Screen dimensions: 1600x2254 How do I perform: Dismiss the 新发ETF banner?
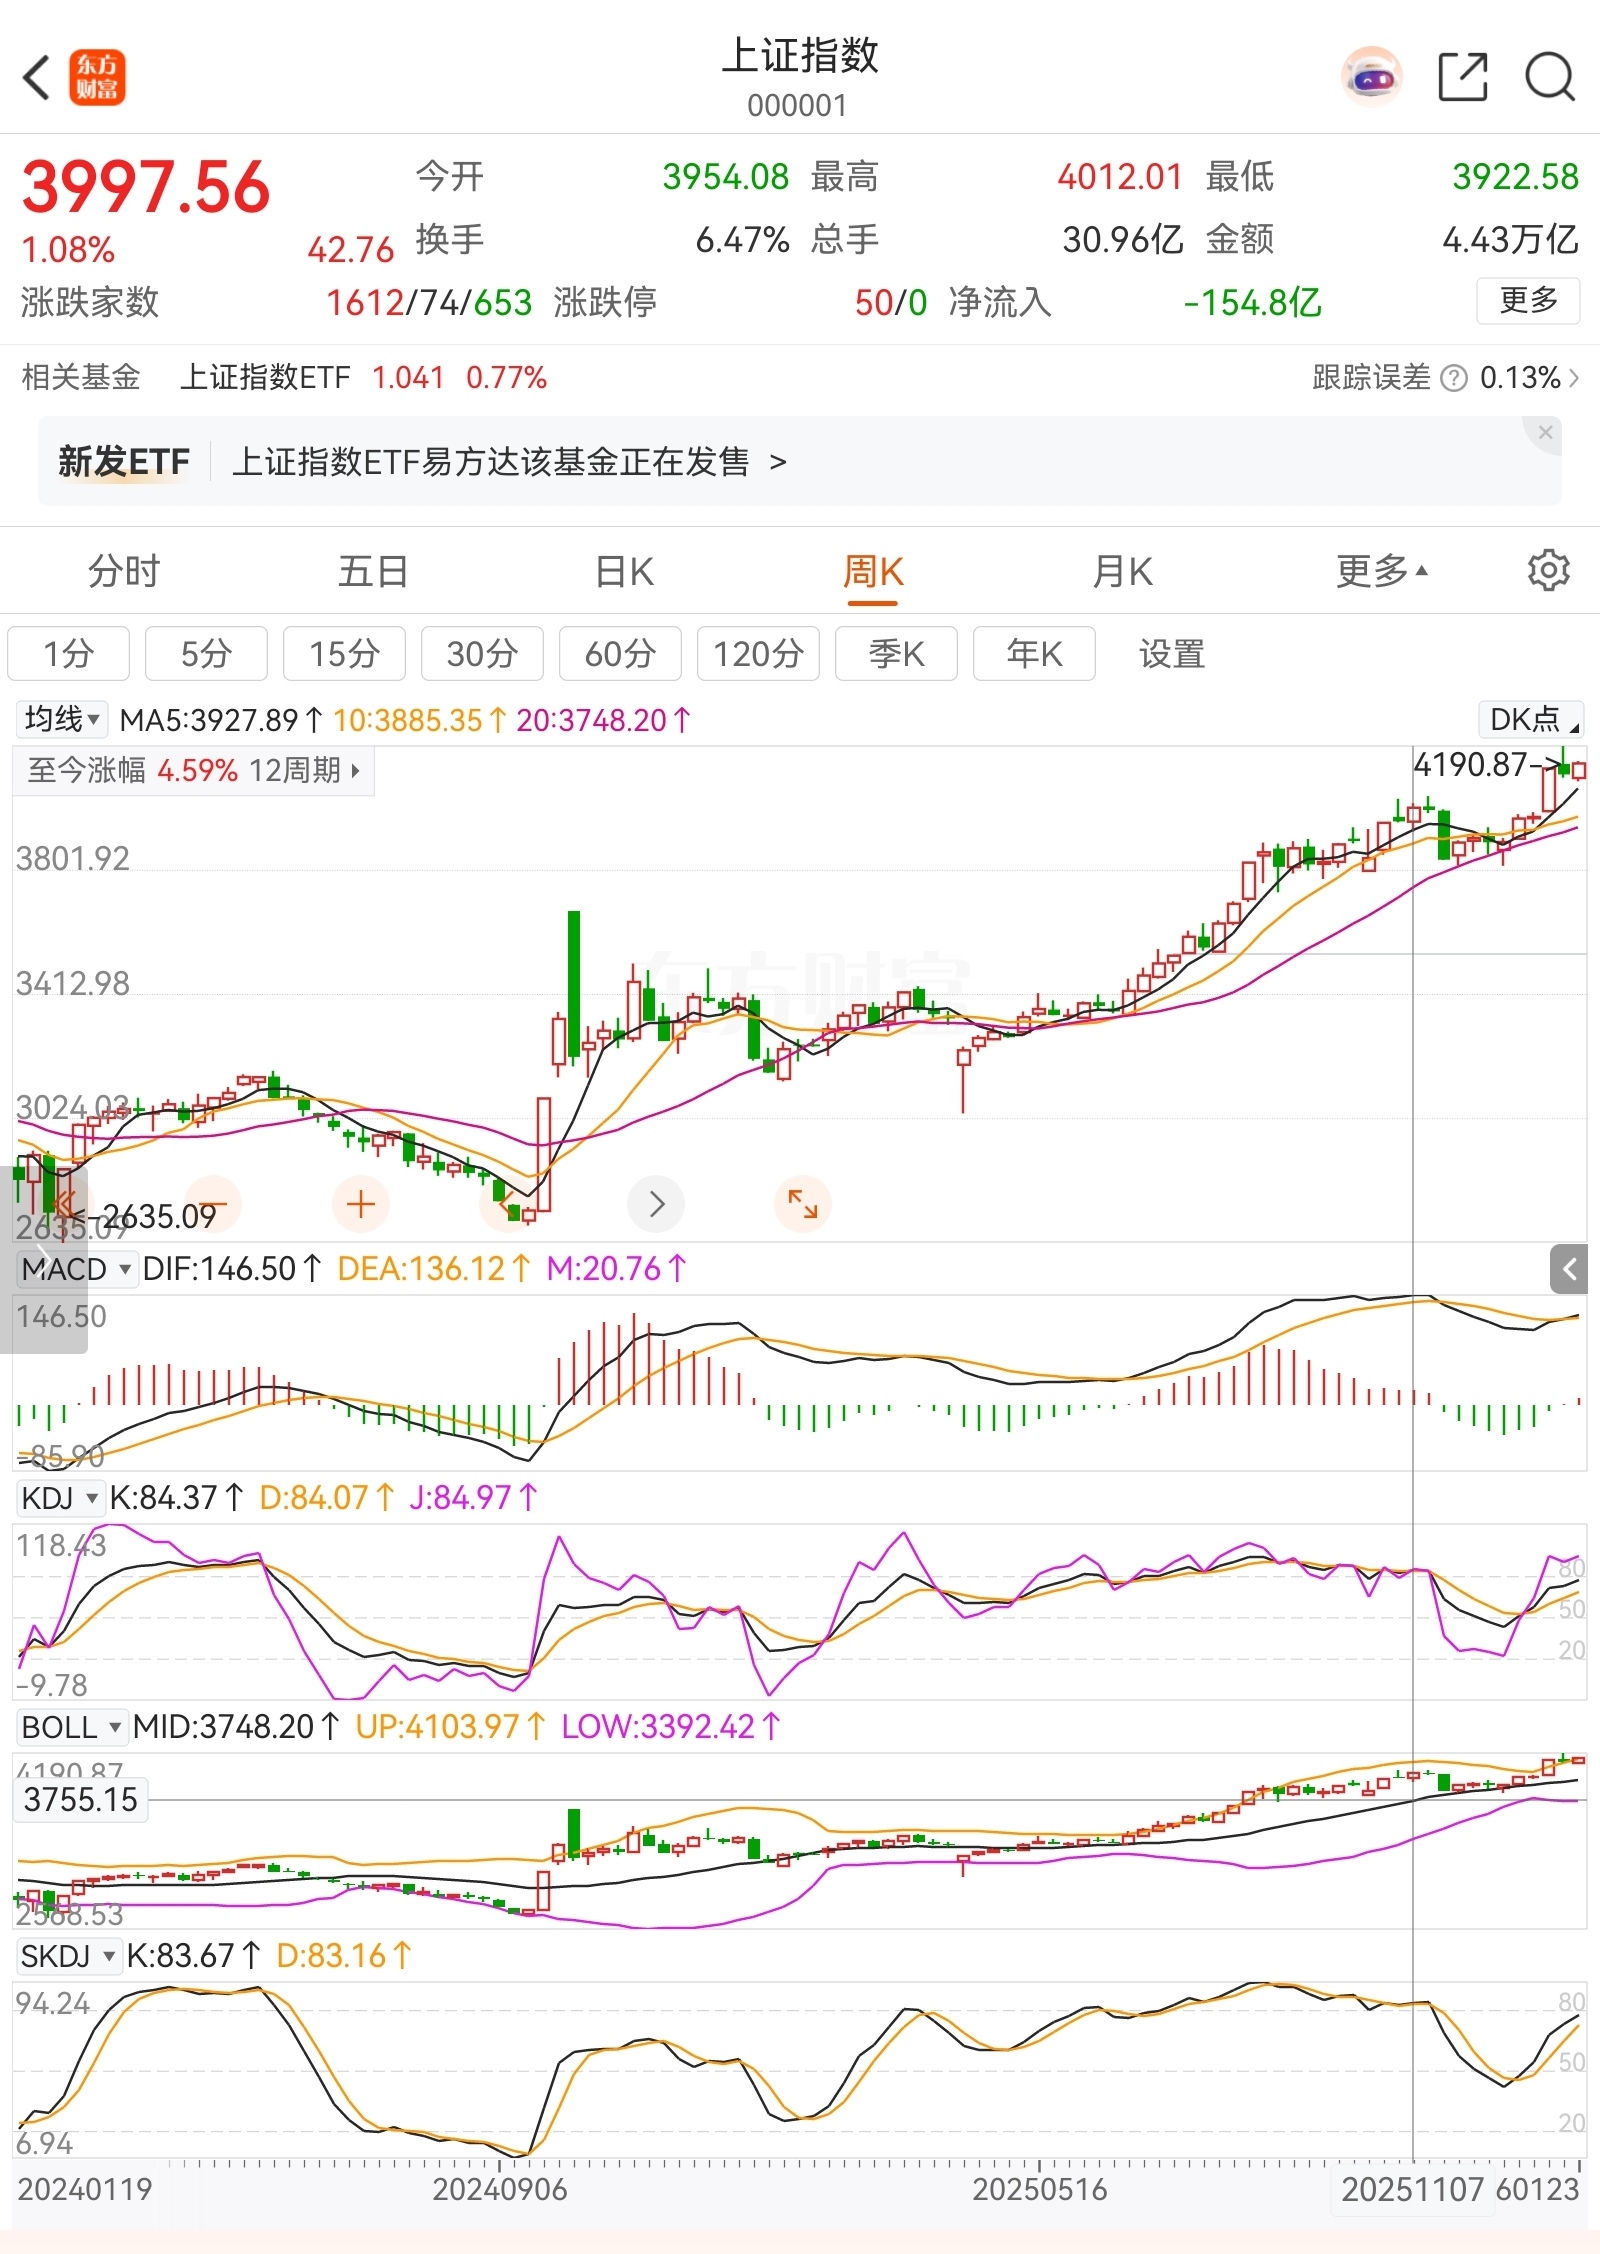click(x=1545, y=433)
